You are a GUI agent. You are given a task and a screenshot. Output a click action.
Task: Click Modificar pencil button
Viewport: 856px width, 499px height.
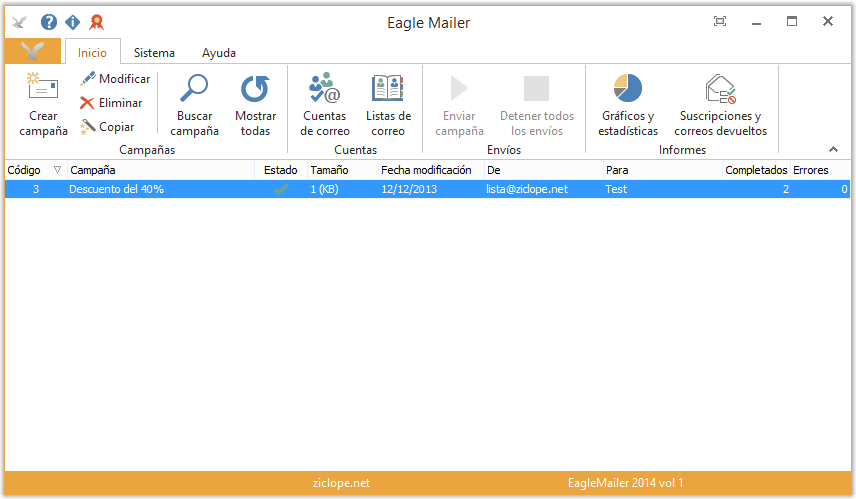tap(115, 79)
